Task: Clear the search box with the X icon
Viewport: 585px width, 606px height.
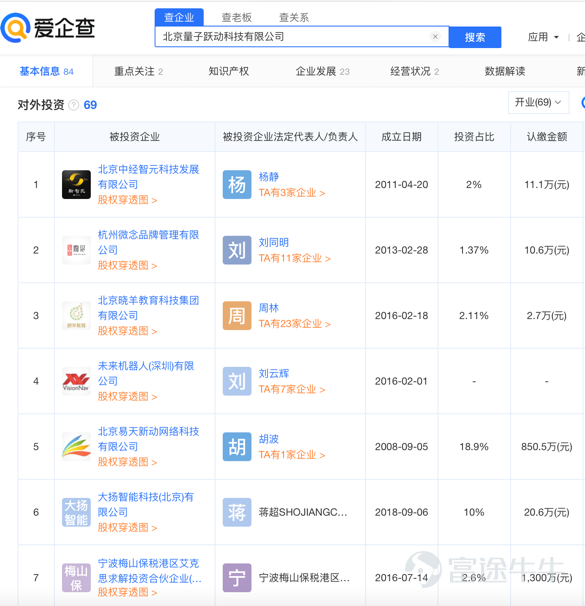Action: coord(435,37)
